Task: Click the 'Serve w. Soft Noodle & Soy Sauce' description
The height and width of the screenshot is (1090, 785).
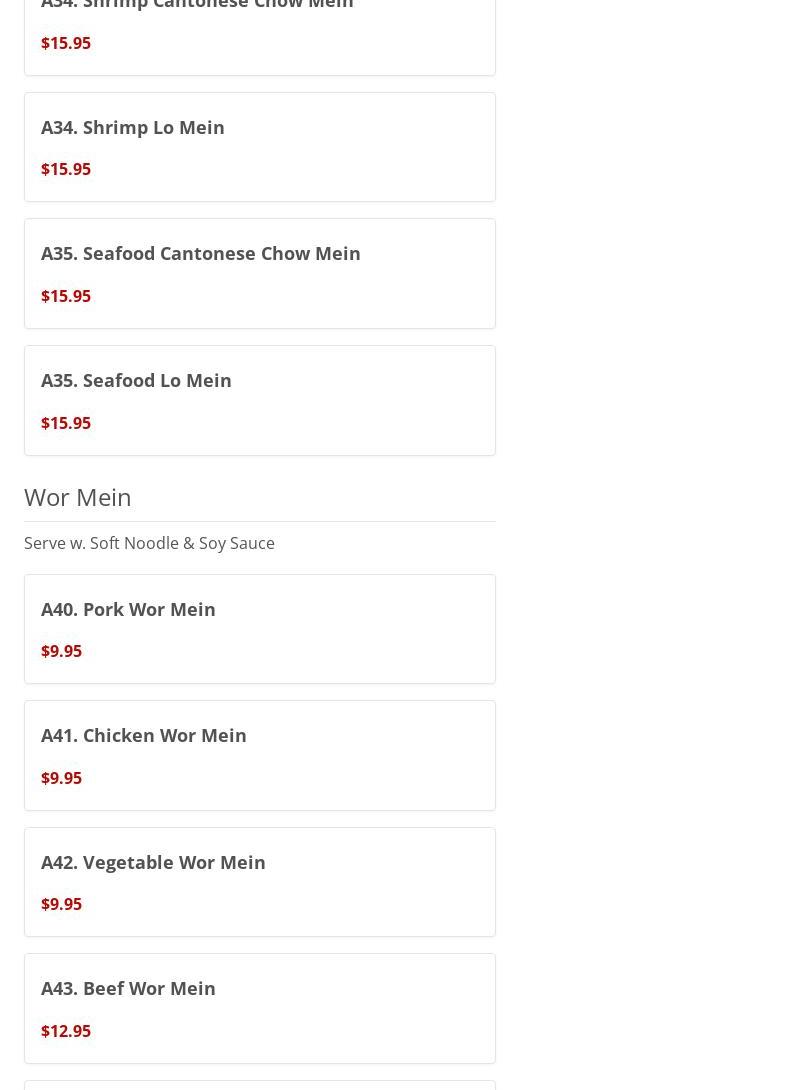Action: [149, 543]
